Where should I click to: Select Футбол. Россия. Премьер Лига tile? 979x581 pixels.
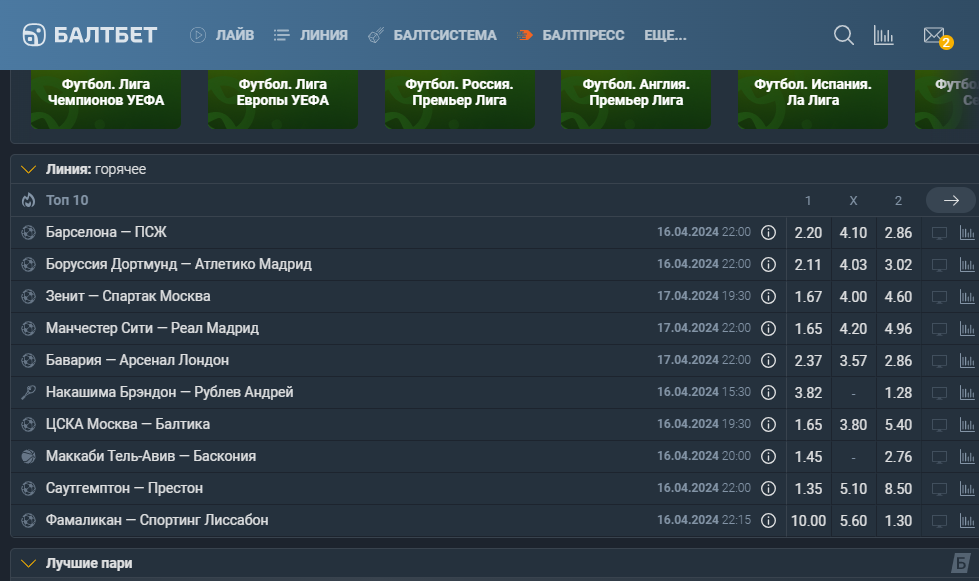(460, 99)
